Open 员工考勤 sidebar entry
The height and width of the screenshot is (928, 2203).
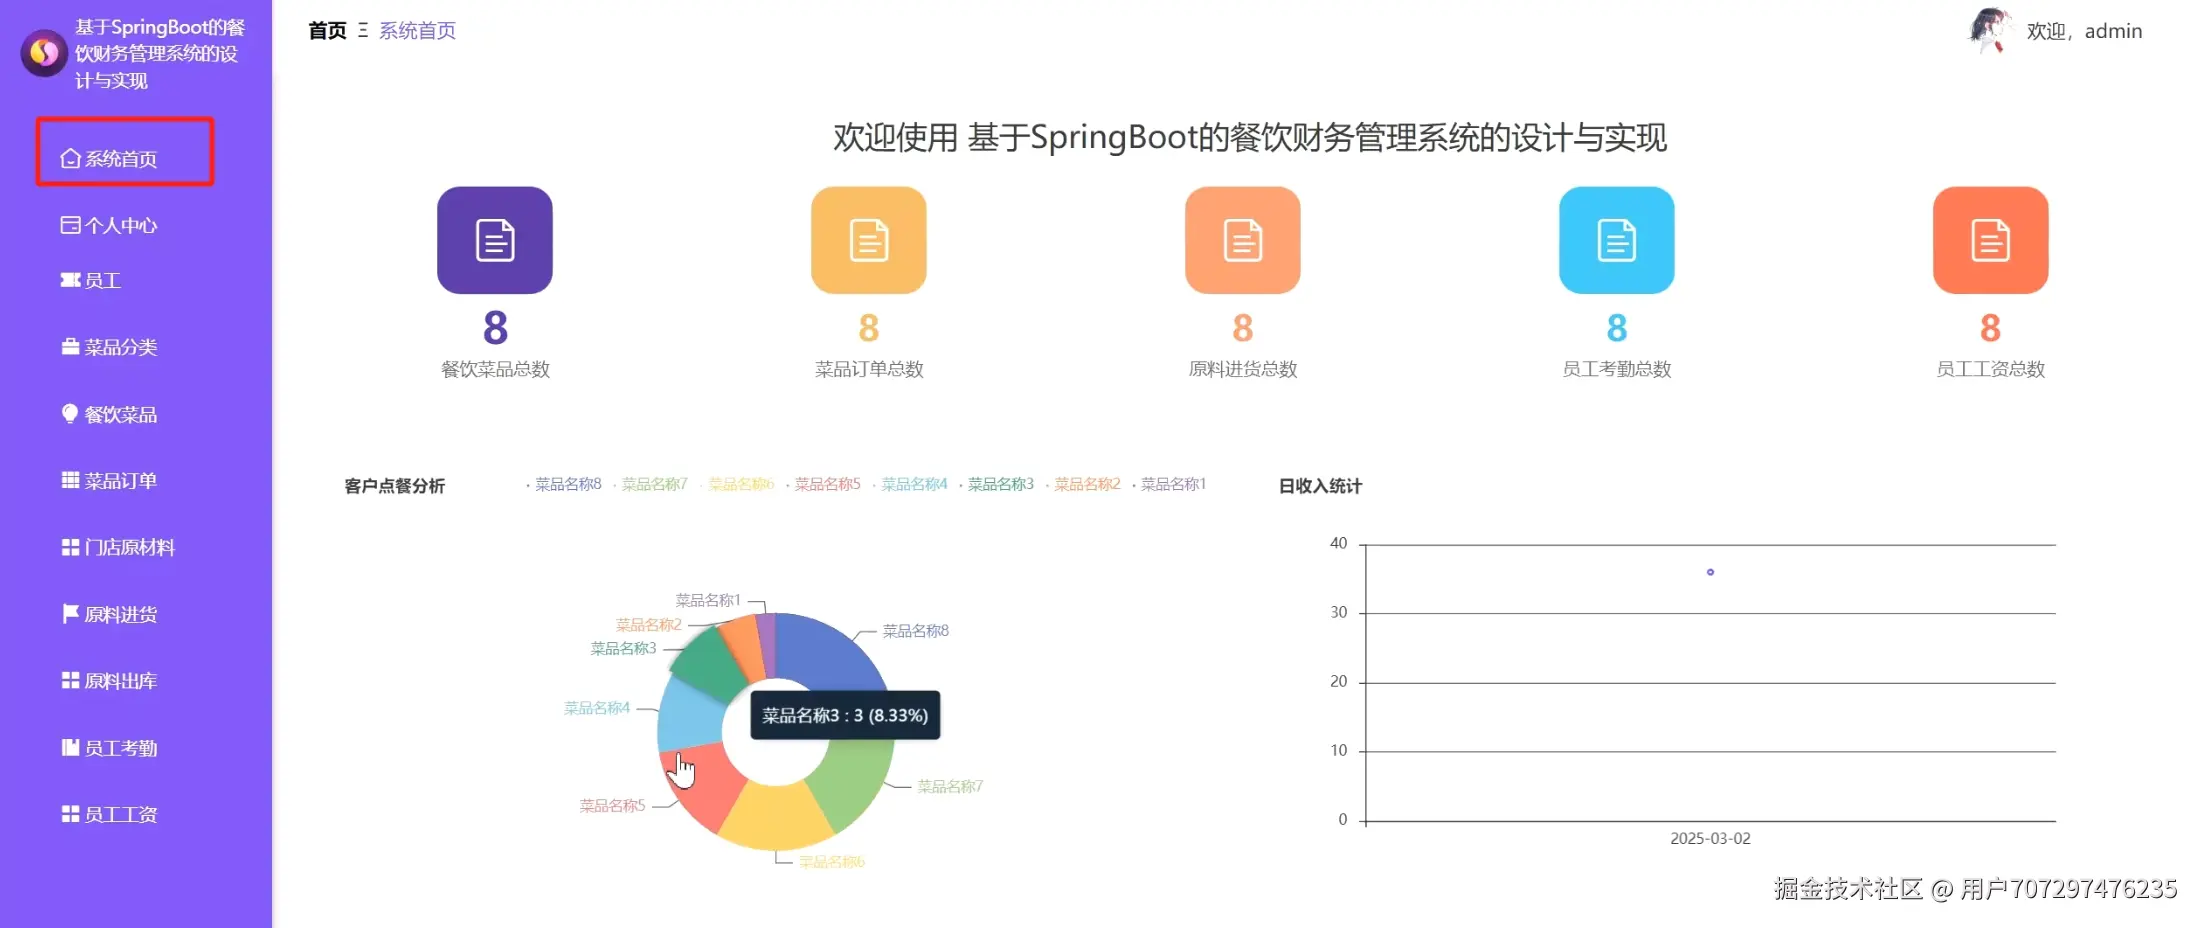tap(120, 748)
